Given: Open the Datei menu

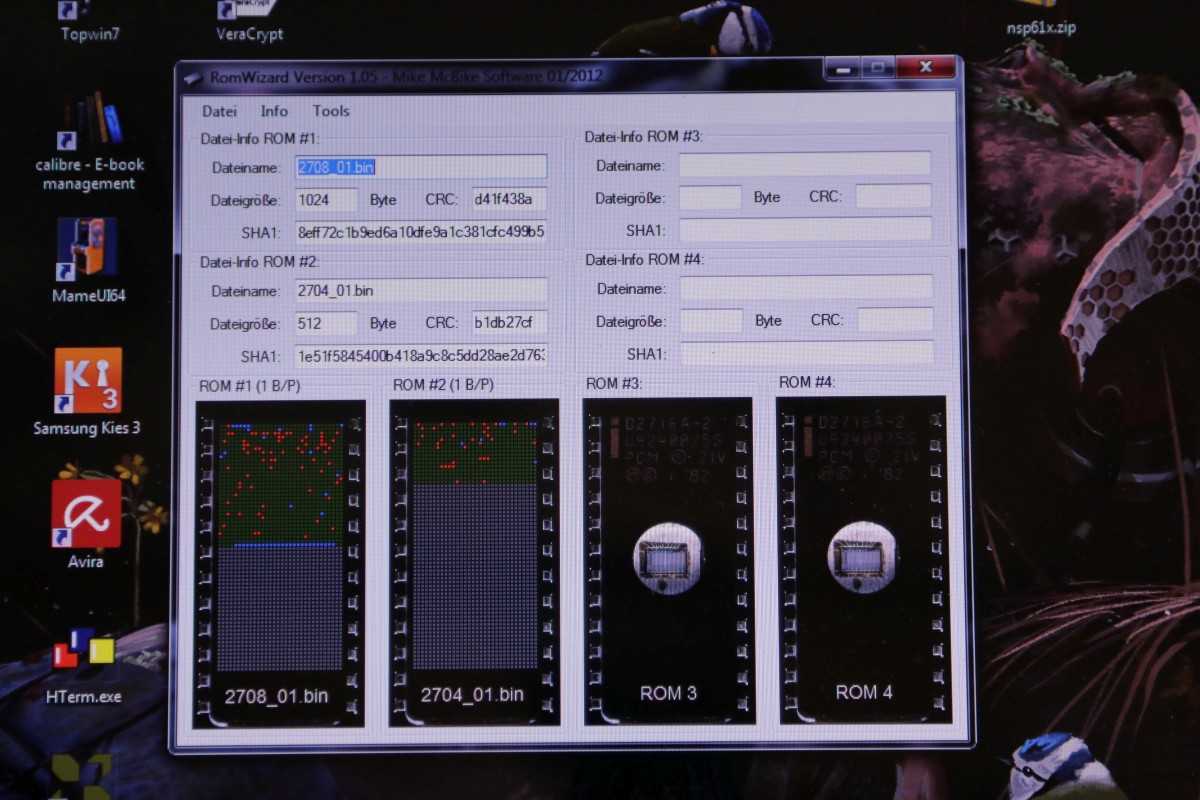Looking at the screenshot, I should 219,111.
